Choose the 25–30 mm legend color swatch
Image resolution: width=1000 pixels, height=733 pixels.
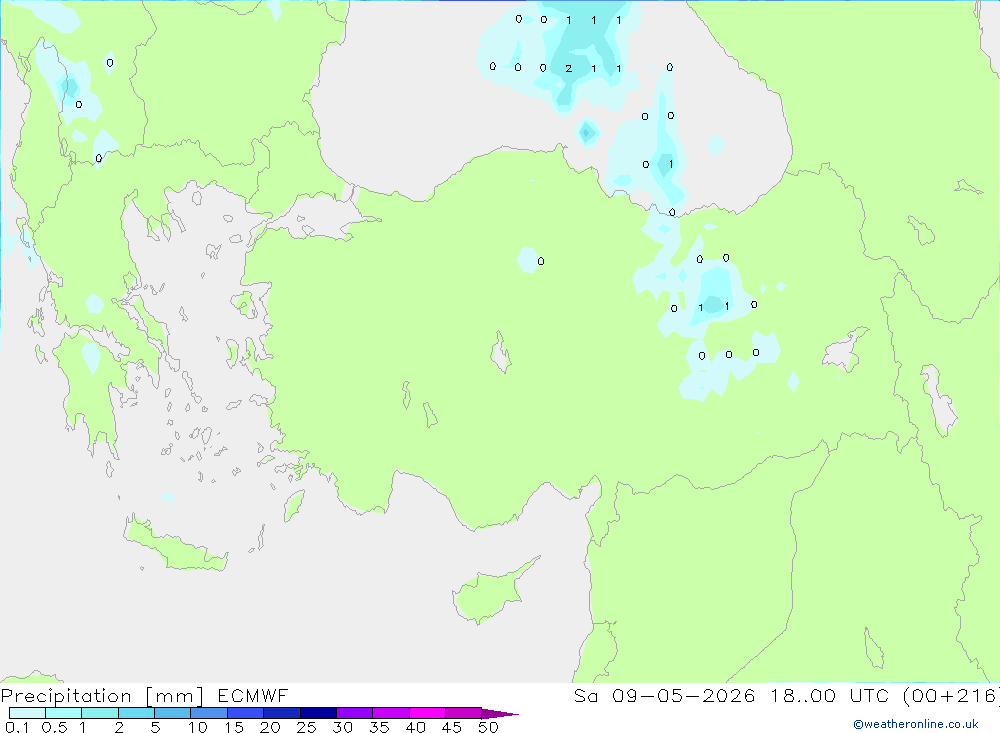[x=318, y=713]
